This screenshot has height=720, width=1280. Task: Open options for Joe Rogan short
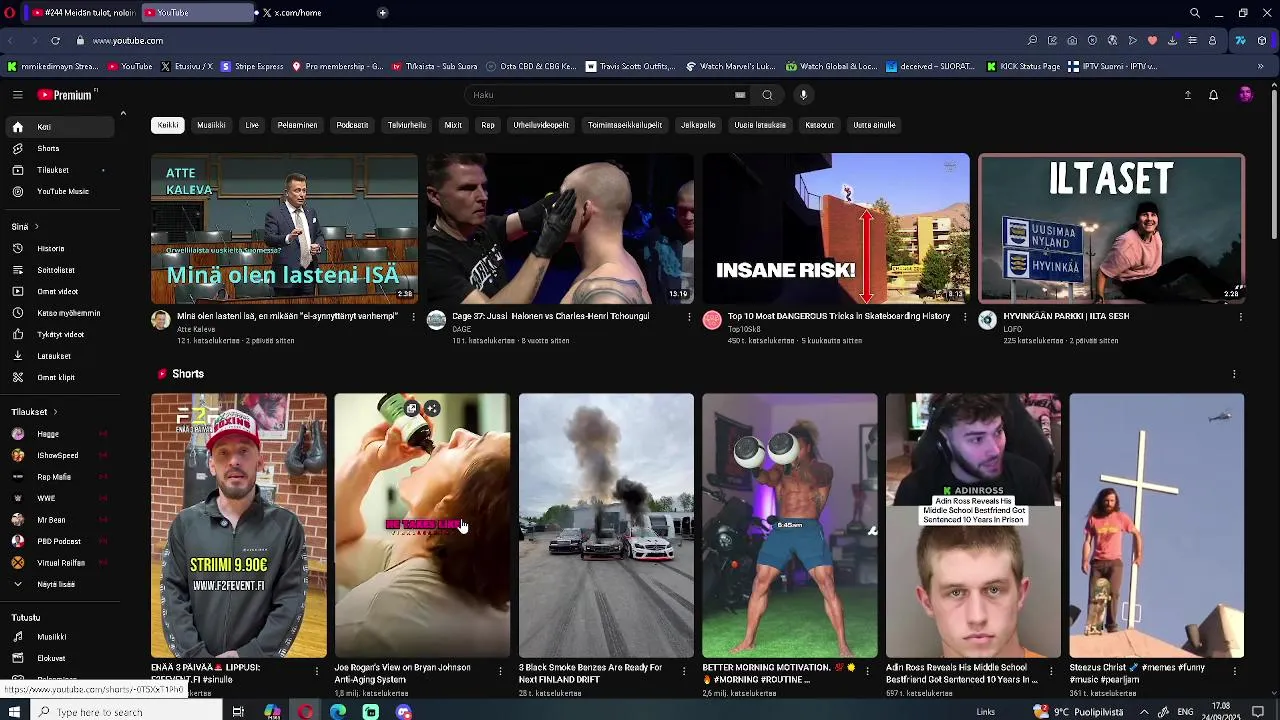click(501, 671)
